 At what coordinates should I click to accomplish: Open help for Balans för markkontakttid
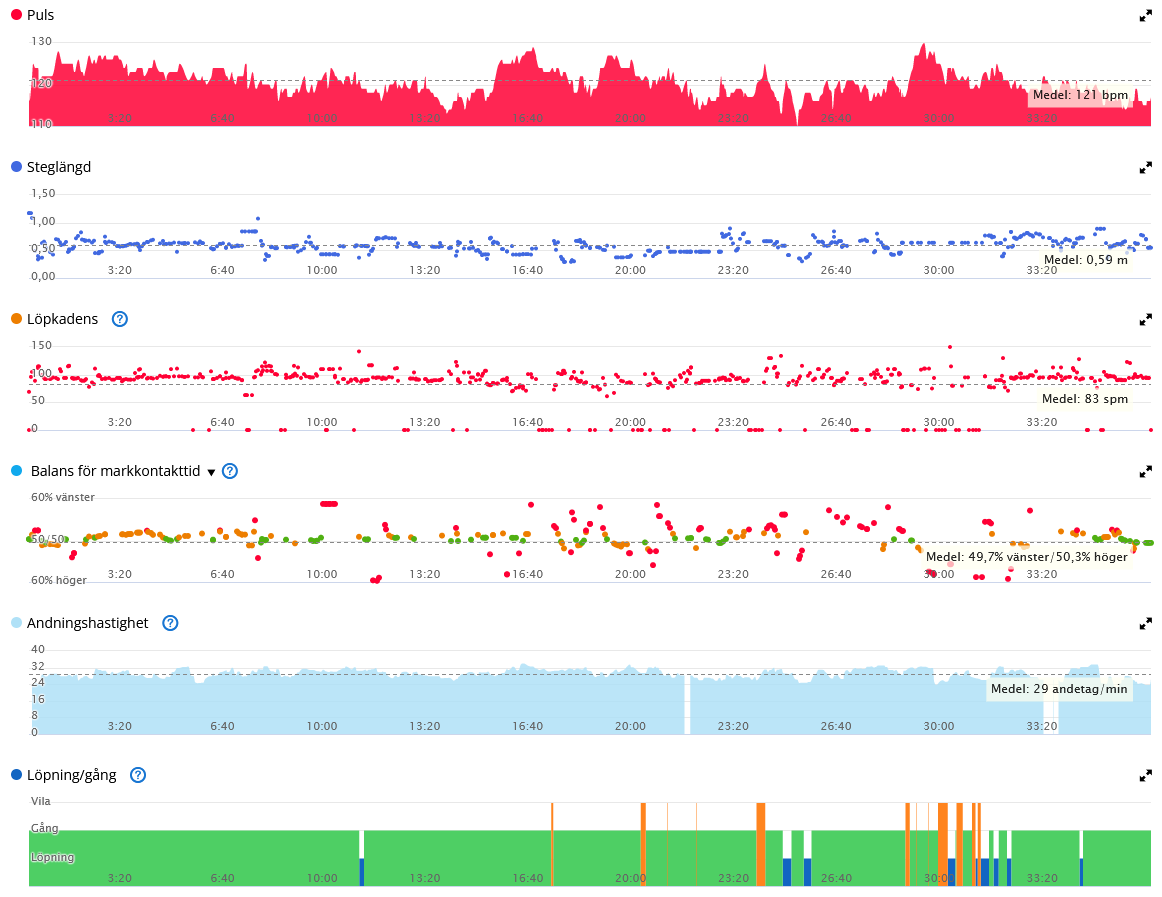pyautogui.click(x=230, y=471)
